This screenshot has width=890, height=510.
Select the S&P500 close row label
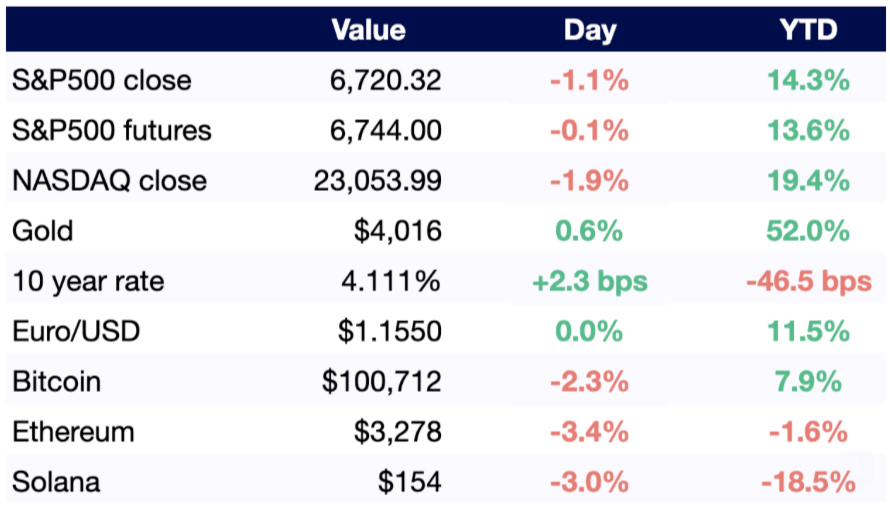[101, 81]
